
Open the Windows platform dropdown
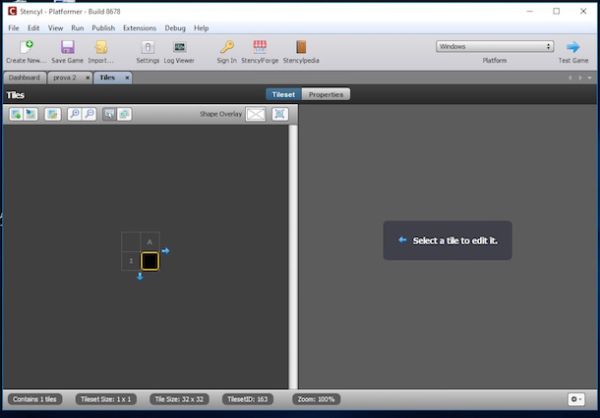(495, 46)
